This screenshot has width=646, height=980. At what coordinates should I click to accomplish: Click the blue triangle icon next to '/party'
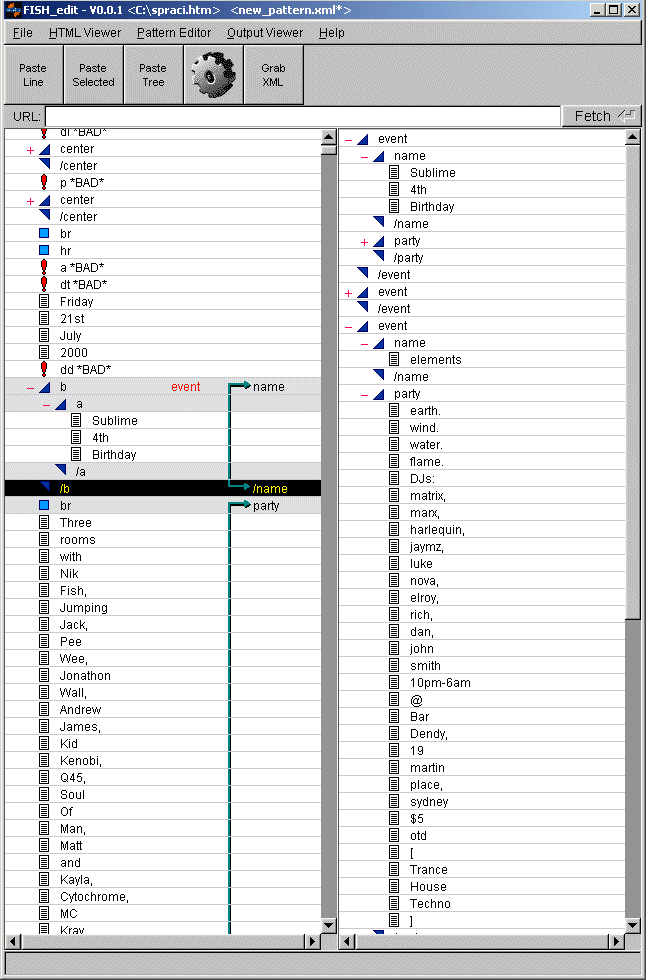click(x=378, y=257)
